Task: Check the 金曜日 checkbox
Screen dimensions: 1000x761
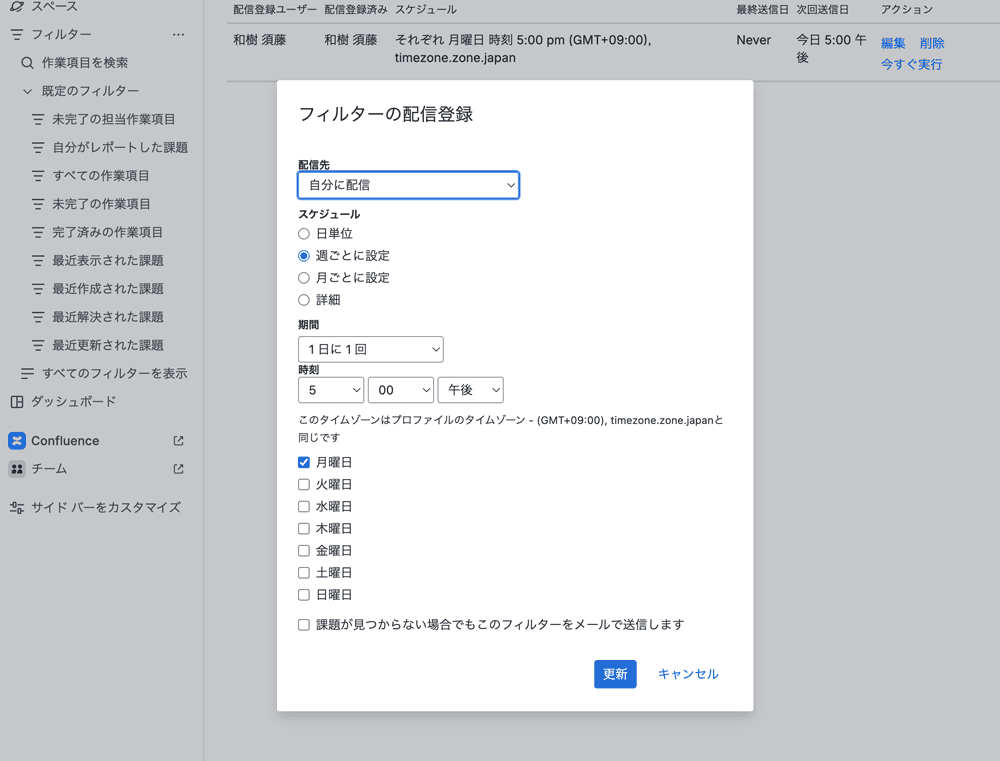Action: tap(303, 550)
